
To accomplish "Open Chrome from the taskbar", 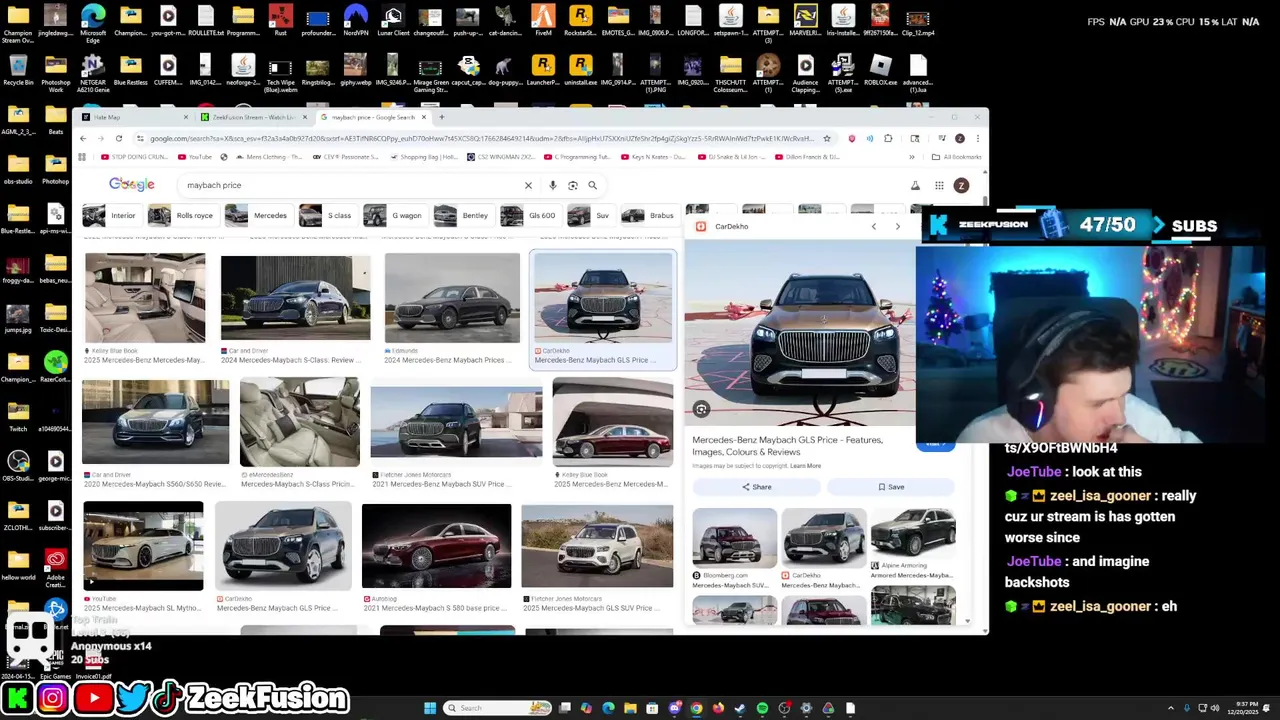I will [x=696, y=708].
